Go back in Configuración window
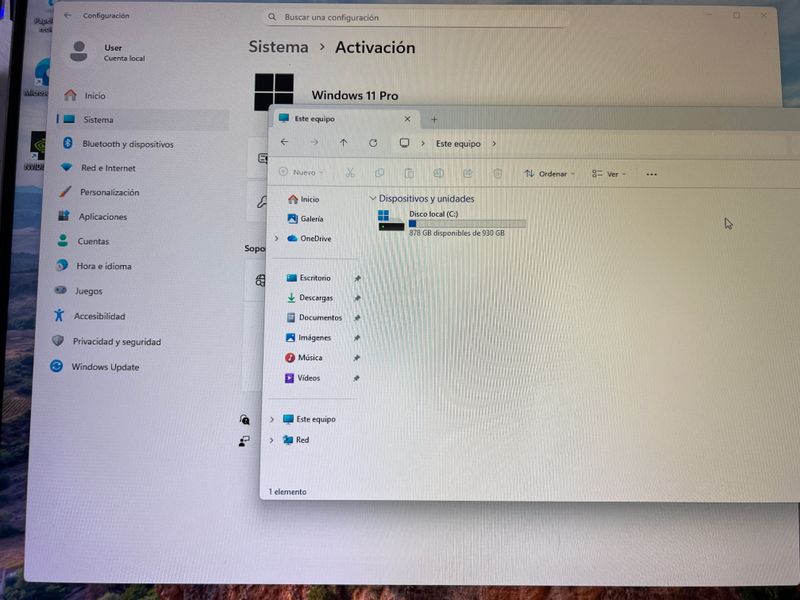 (68, 15)
